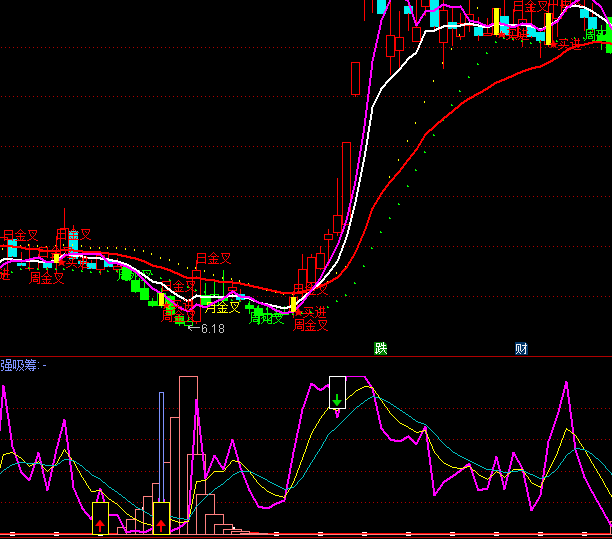
Task: Click the second red up-arrow buy signal
Action: [161, 519]
